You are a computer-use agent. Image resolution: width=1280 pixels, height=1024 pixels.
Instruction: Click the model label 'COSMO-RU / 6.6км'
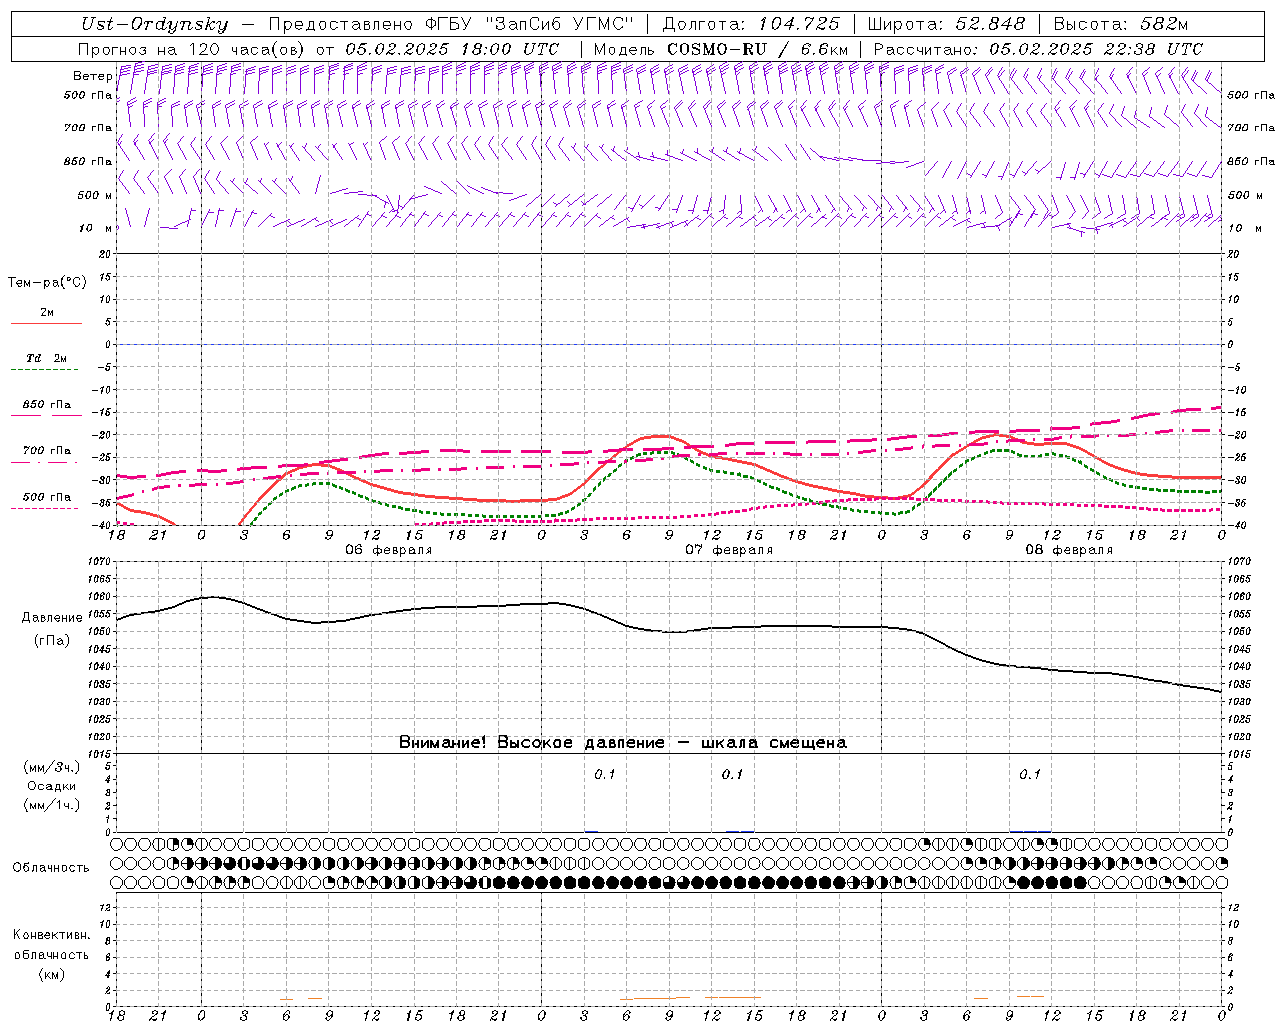[757, 49]
